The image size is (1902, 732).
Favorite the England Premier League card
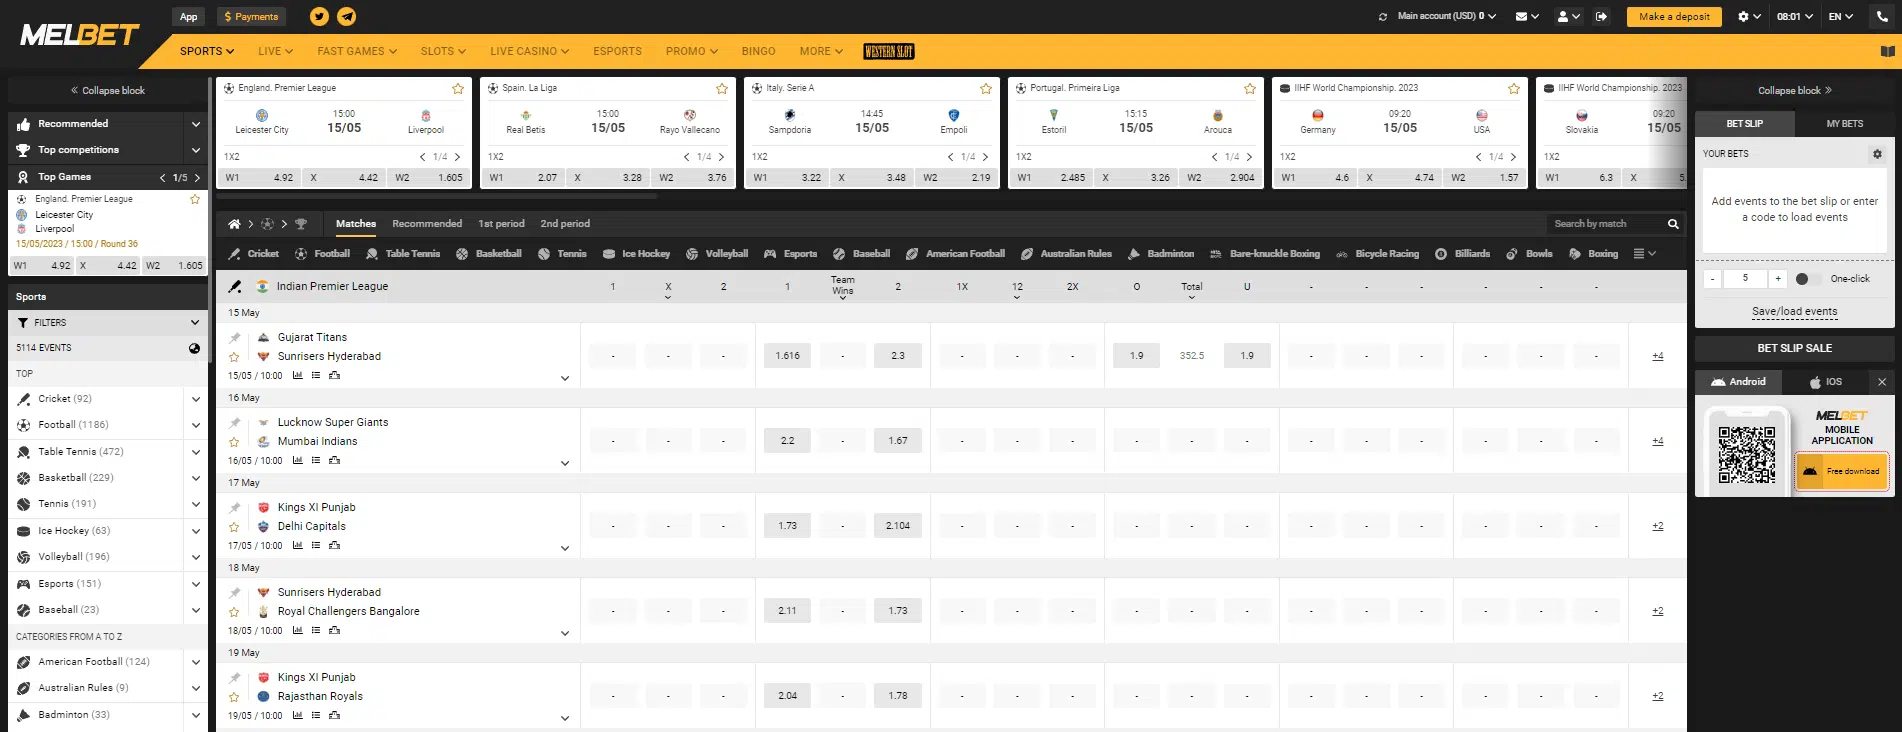458,89
